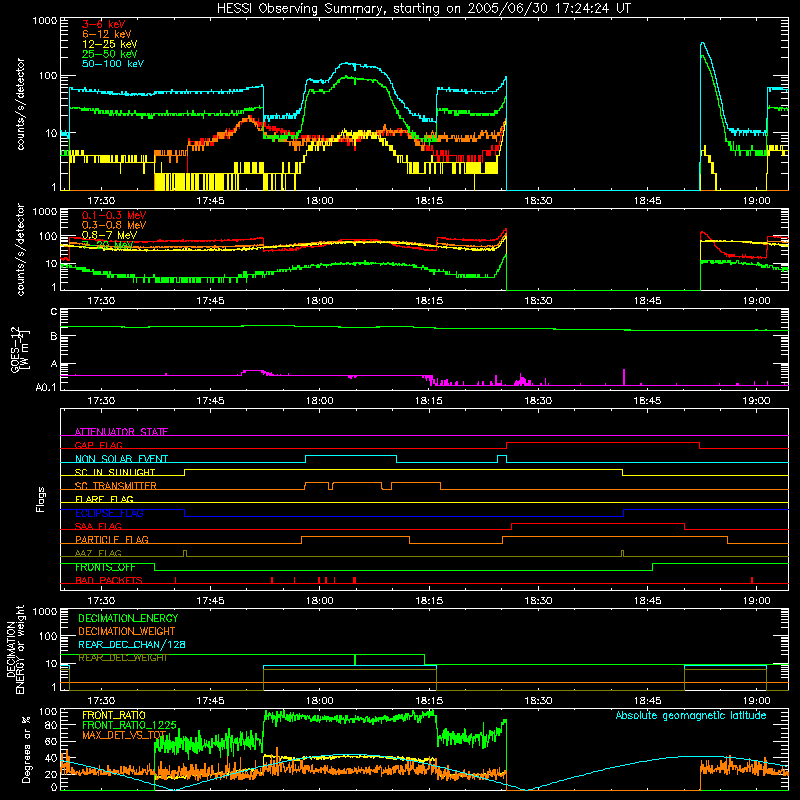
Task: Select the BAD_PACKETS flag label
Action: [x=109, y=580]
